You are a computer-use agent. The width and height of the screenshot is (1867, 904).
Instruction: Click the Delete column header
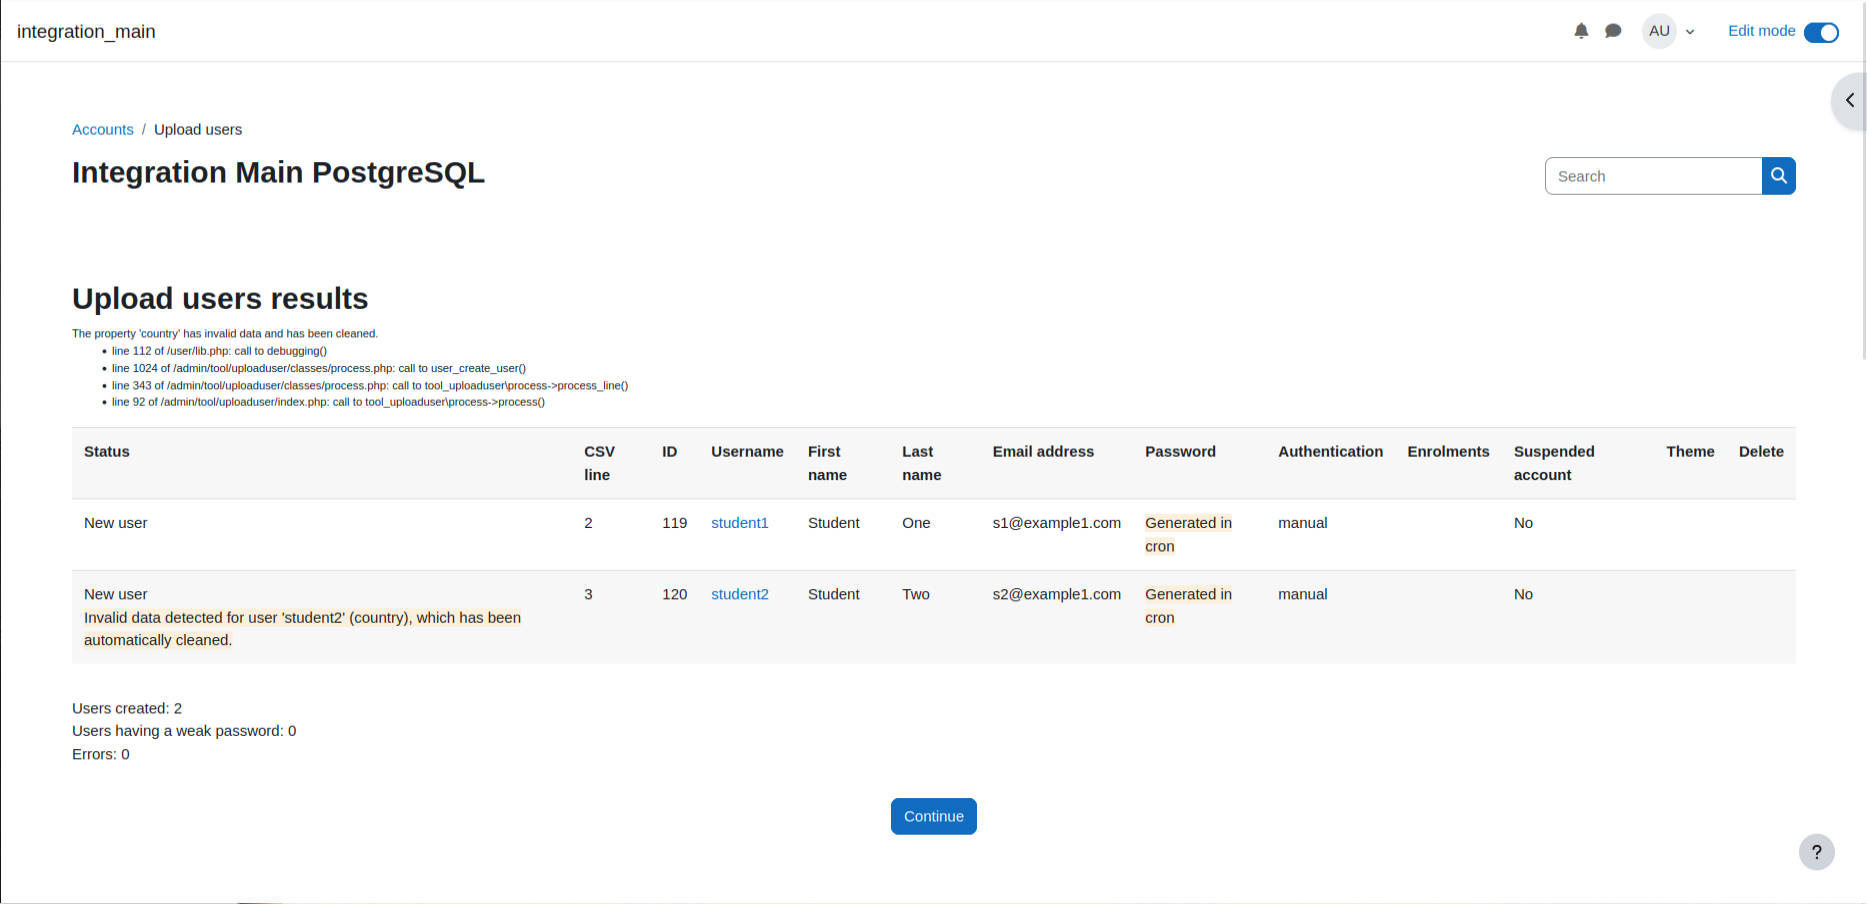(1761, 452)
